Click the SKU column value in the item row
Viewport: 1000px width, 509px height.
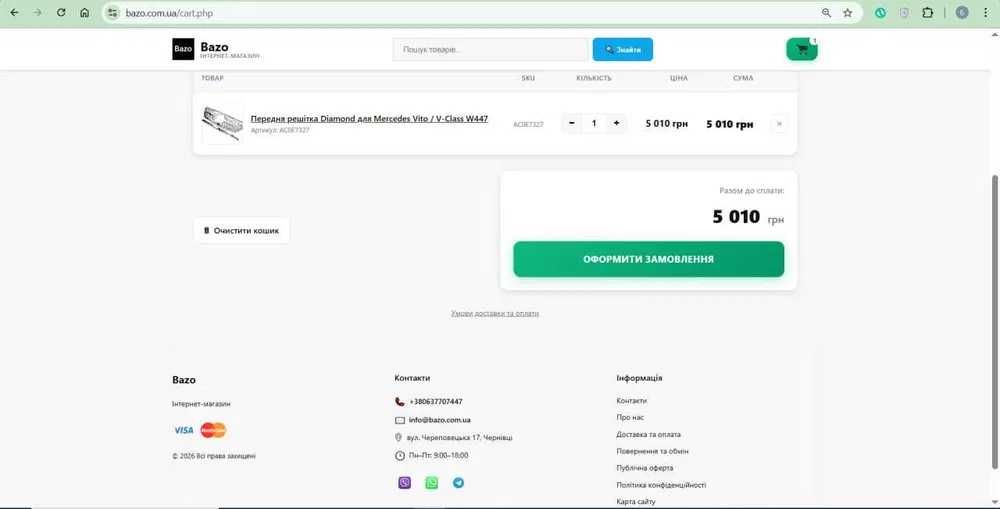click(528, 124)
